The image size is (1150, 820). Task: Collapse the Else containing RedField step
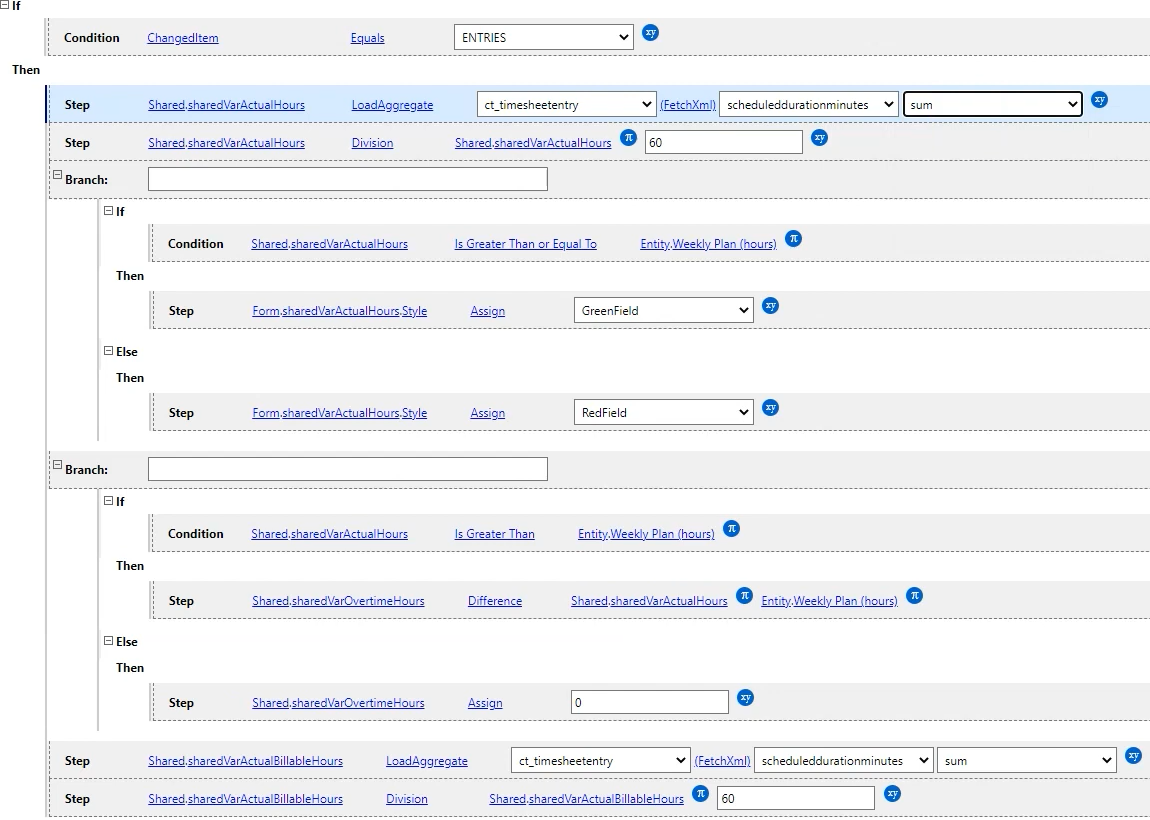109,351
